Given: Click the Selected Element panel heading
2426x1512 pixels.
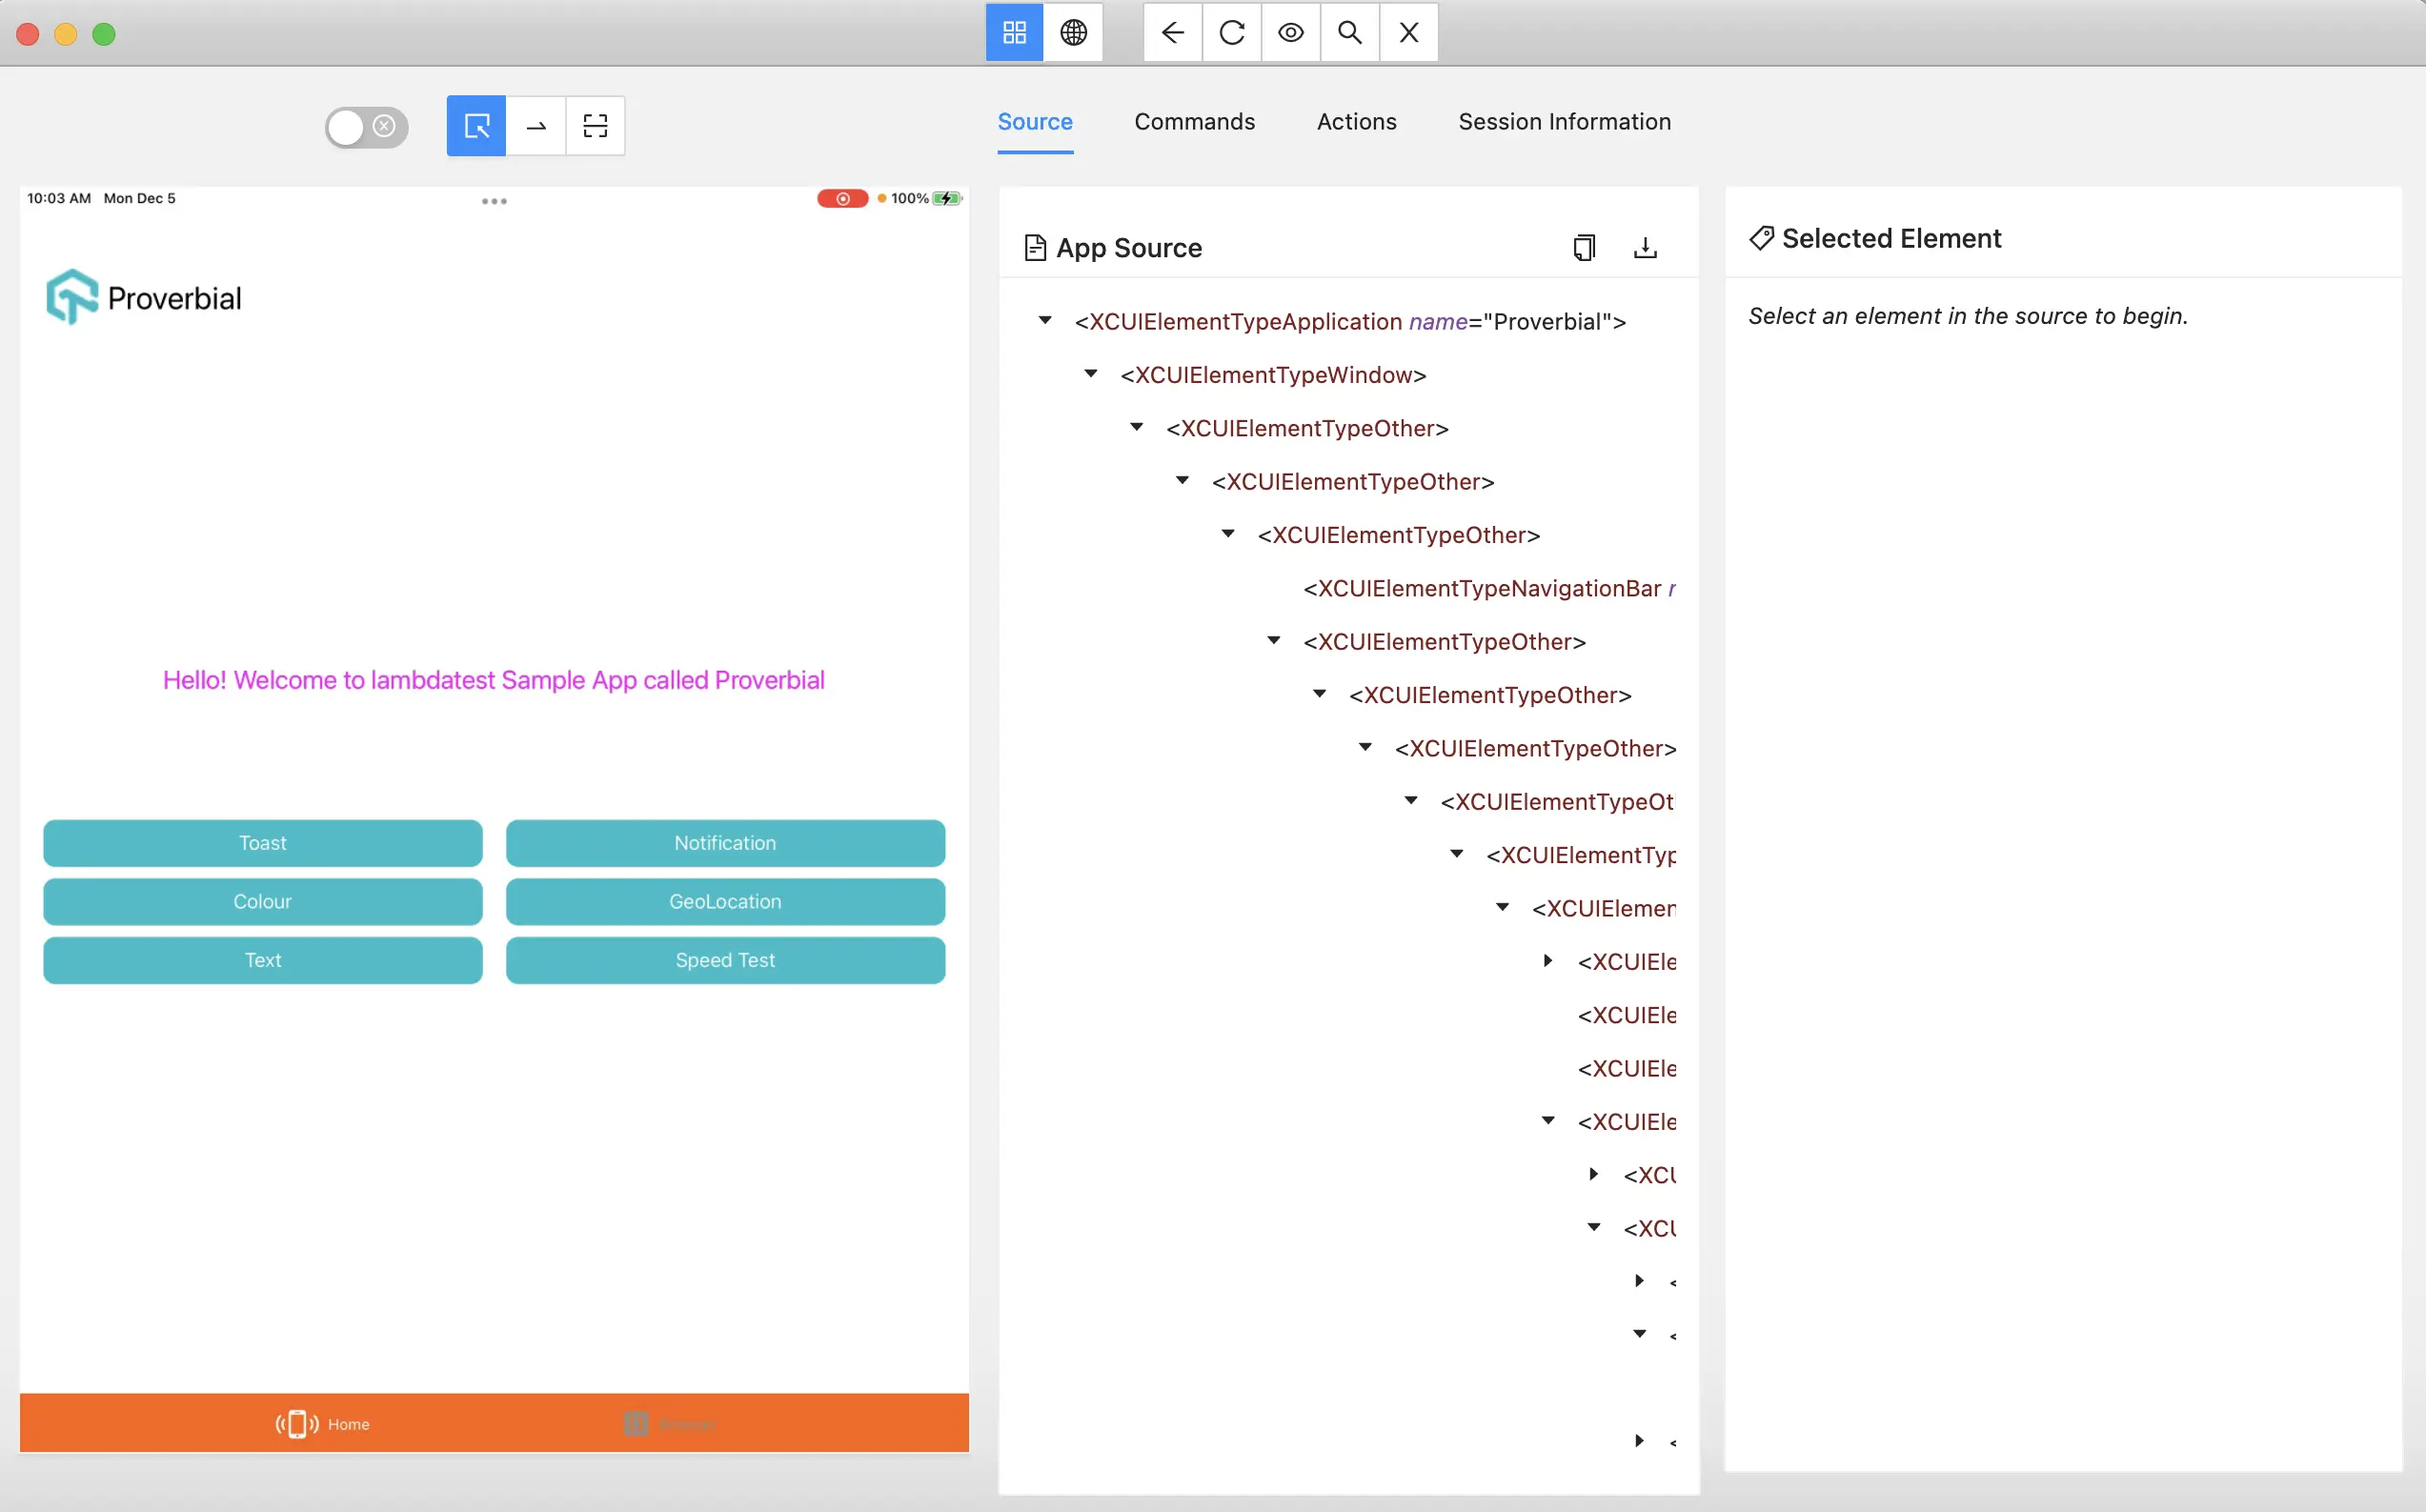Looking at the screenshot, I should 1891,238.
